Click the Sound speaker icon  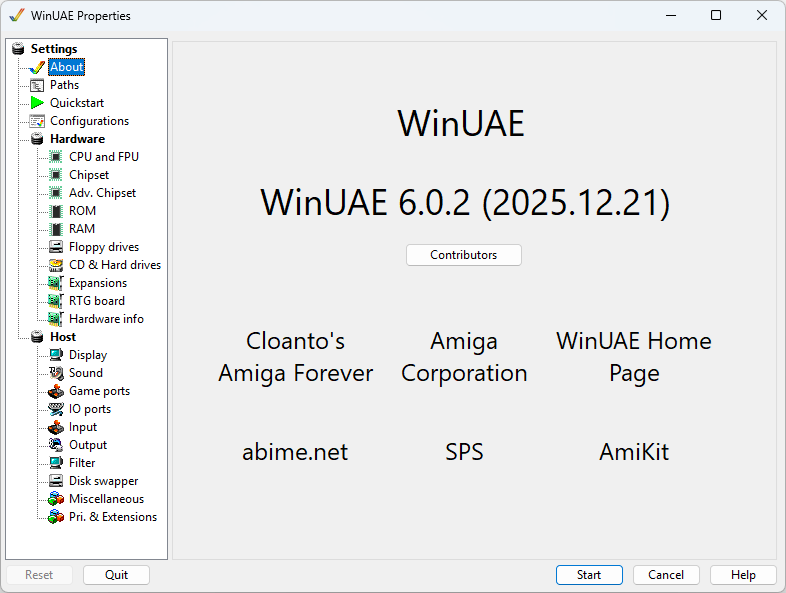point(56,373)
